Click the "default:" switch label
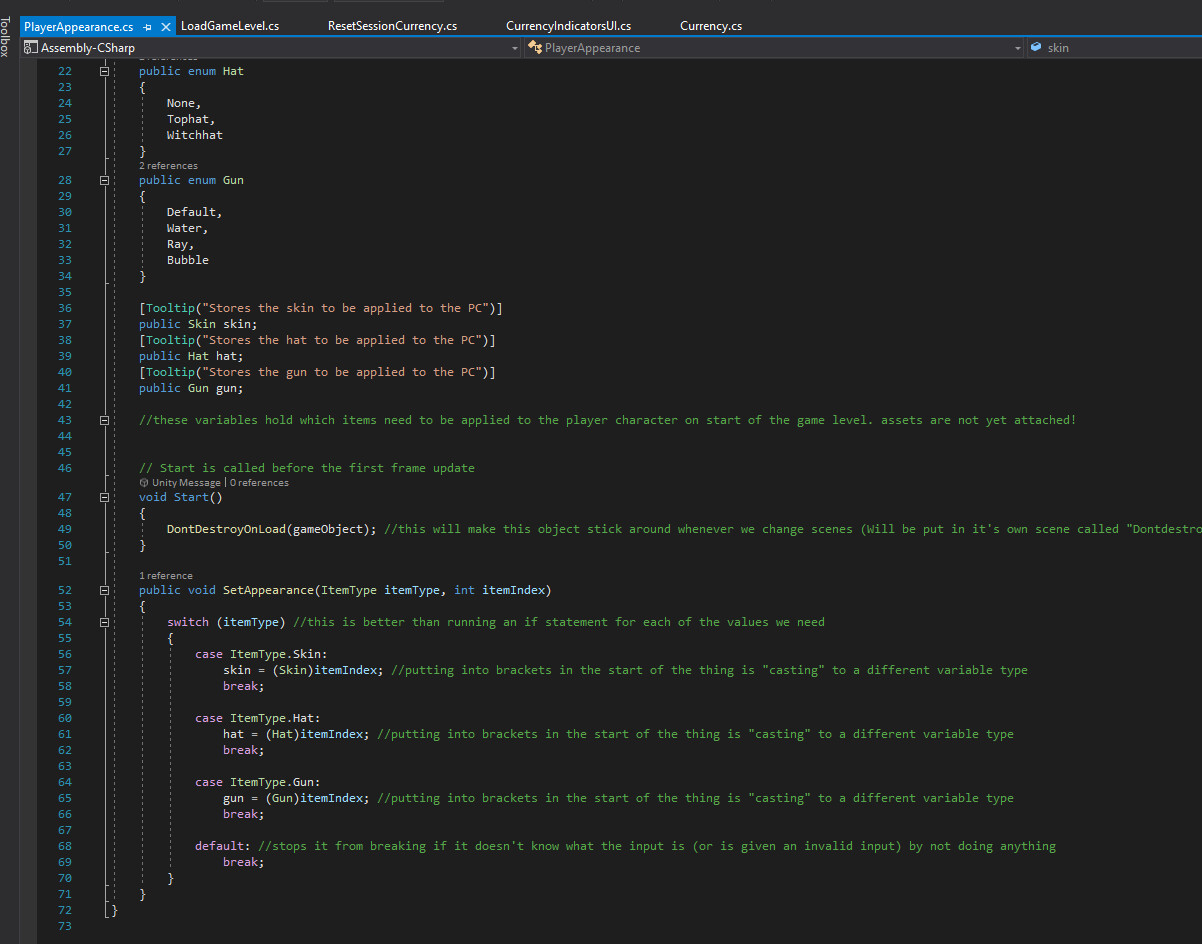The height and width of the screenshot is (944, 1202). point(223,846)
